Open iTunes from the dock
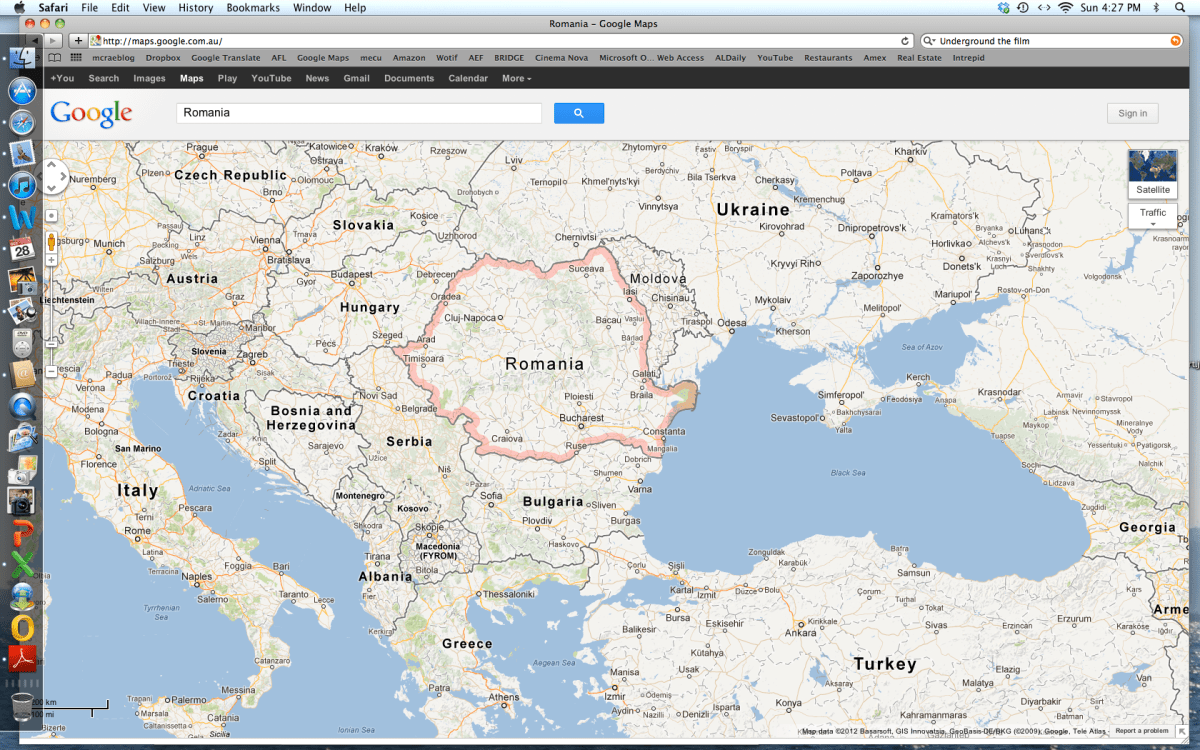 [x=22, y=185]
